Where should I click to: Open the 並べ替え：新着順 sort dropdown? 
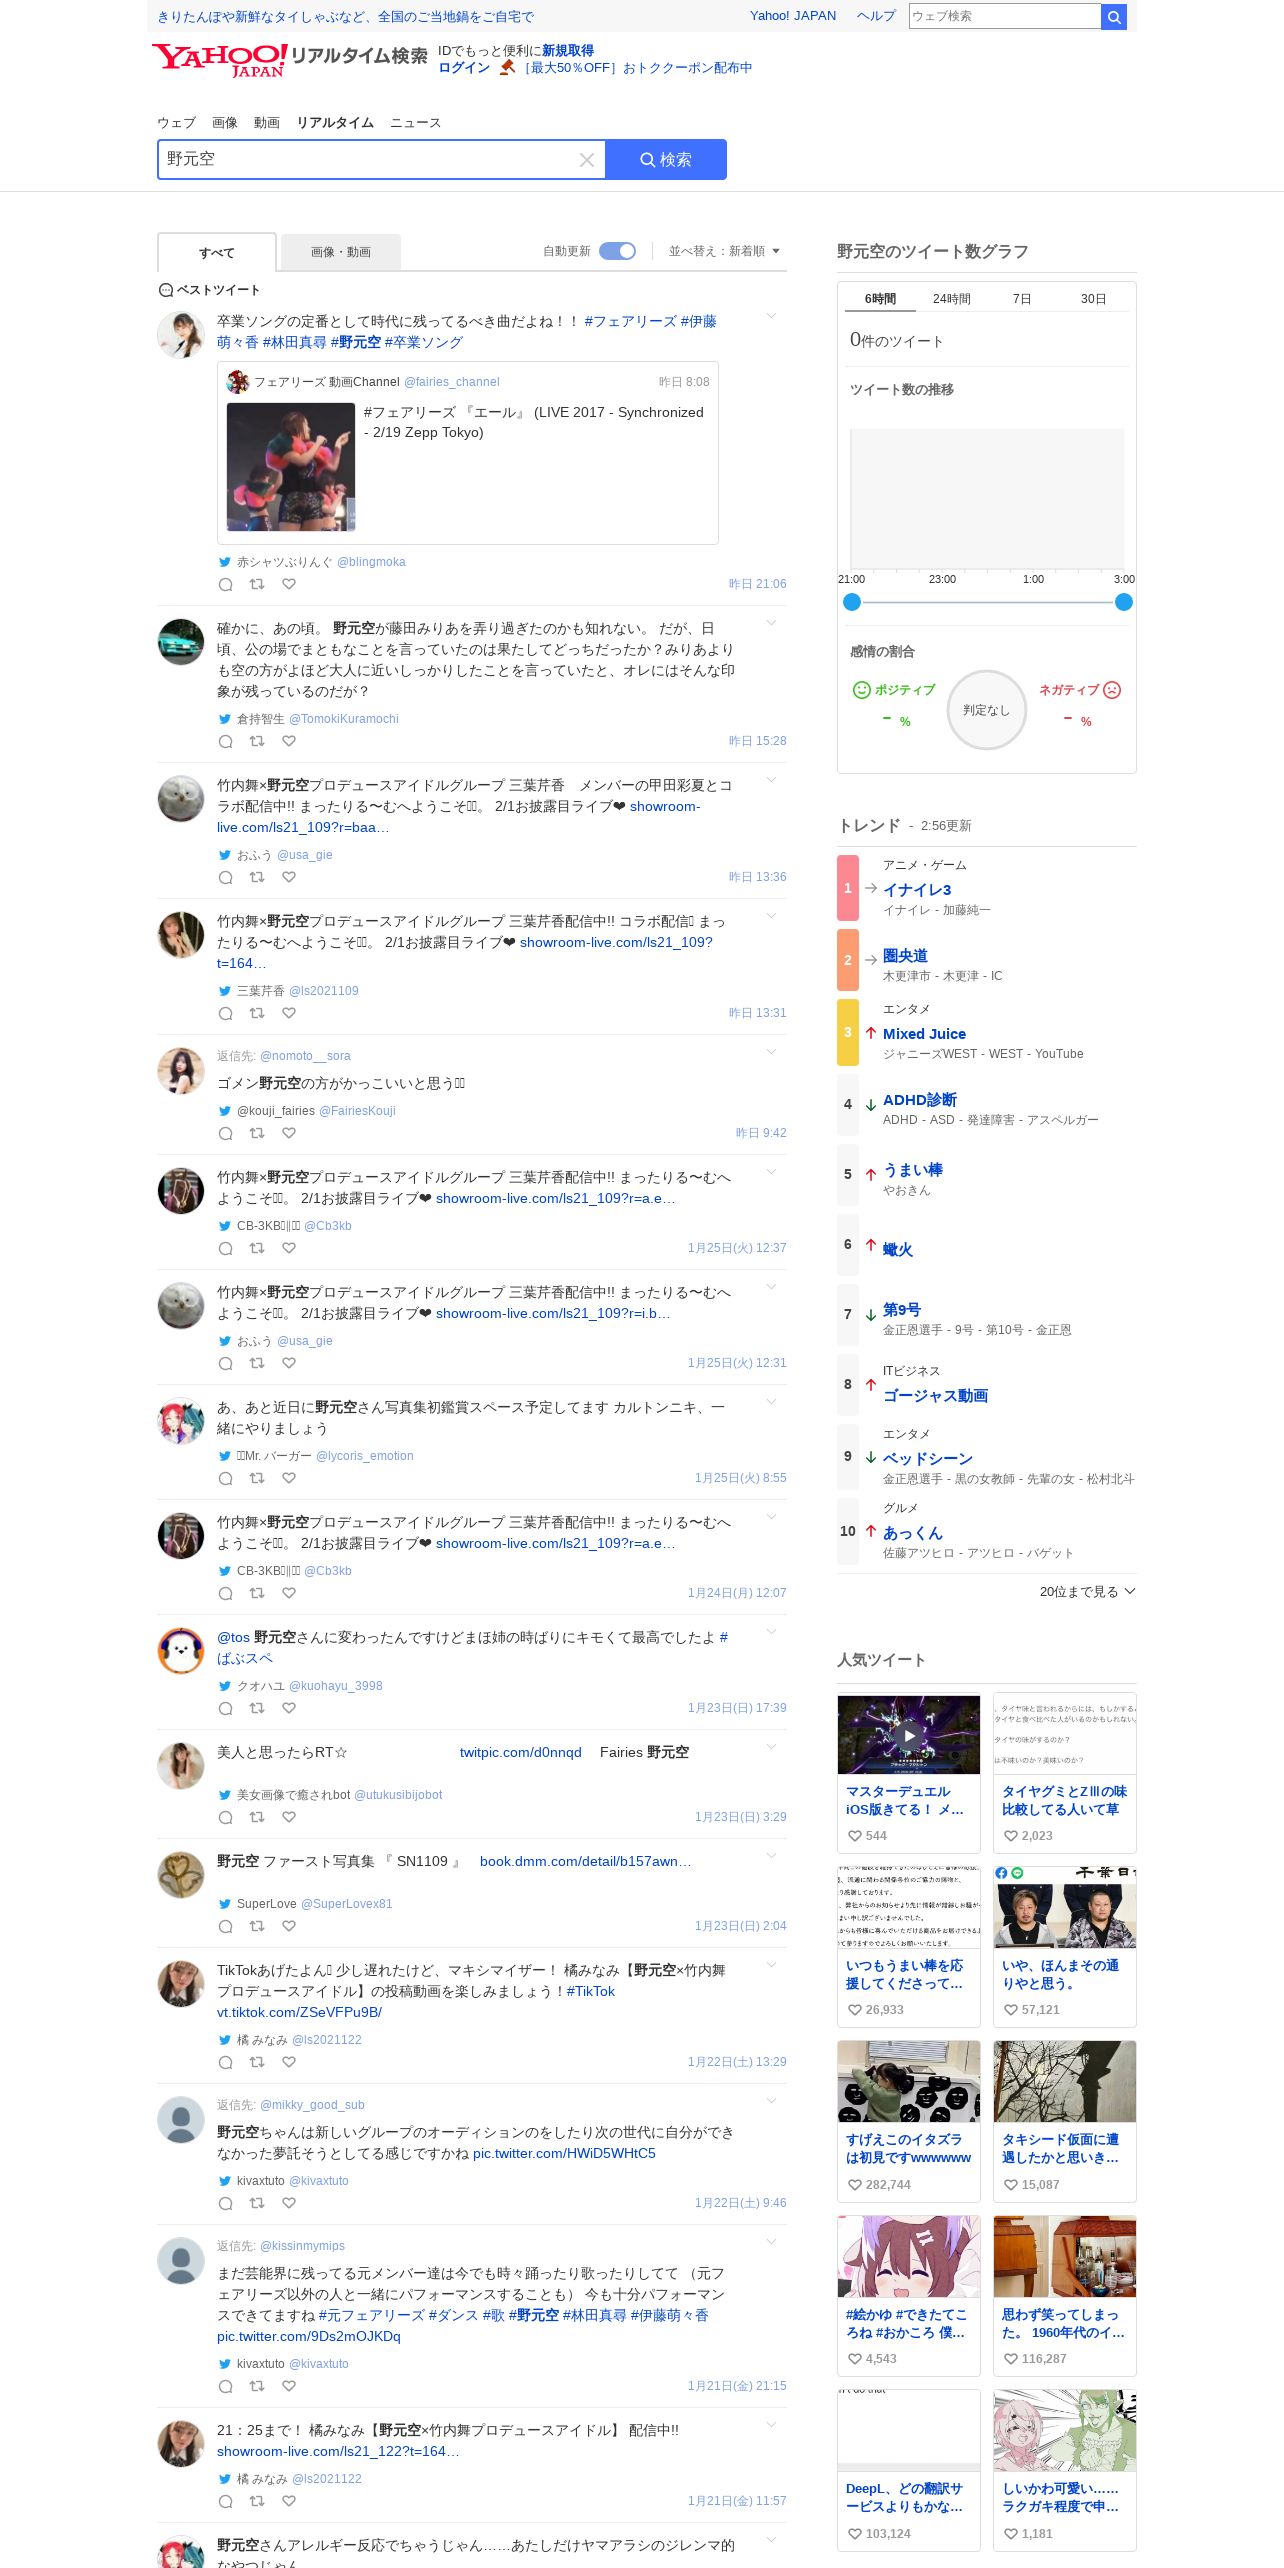(x=724, y=251)
